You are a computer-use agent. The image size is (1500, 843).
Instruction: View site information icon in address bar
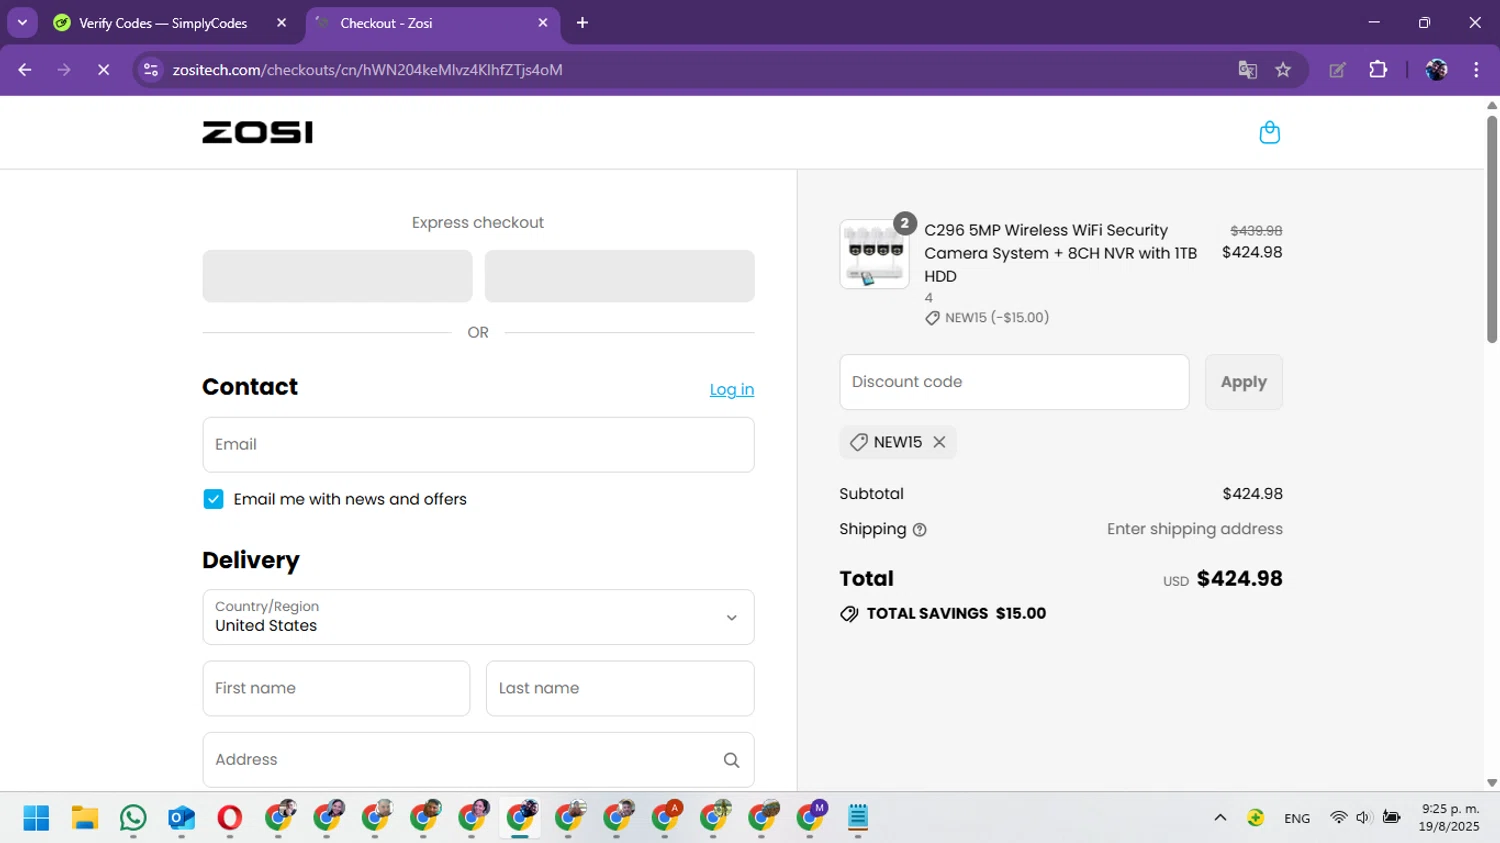(x=151, y=70)
